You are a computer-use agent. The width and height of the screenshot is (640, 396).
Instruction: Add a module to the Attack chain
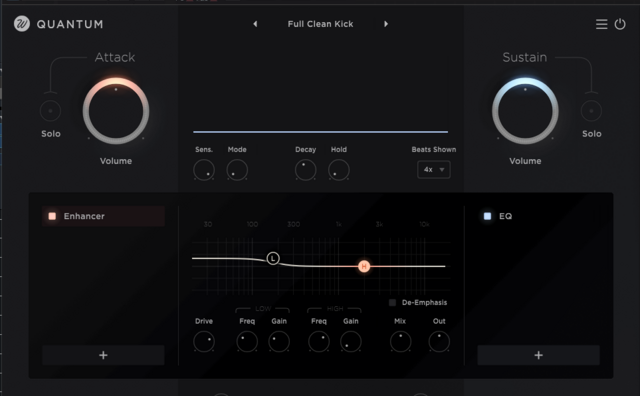[x=103, y=355]
